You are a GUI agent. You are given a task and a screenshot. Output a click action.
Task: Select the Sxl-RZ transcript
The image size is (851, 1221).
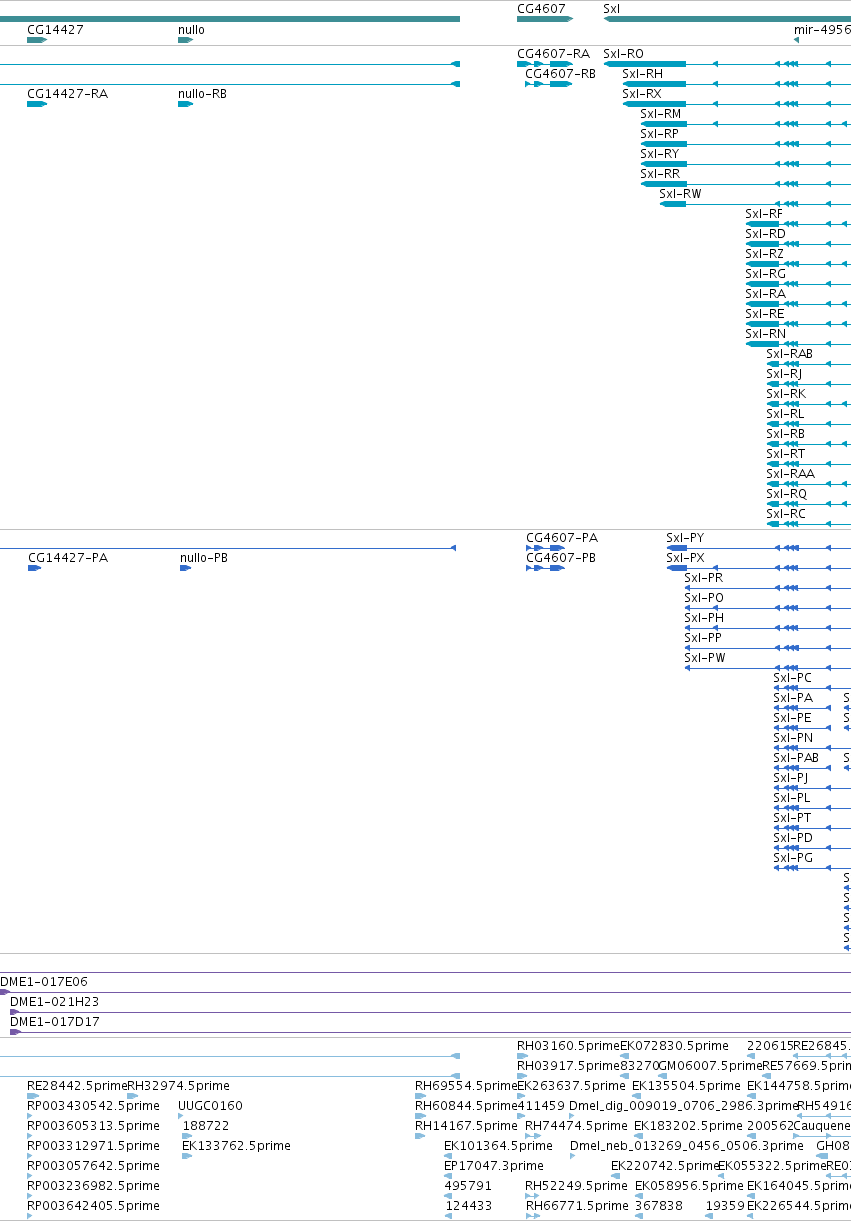(x=764, y=253)
